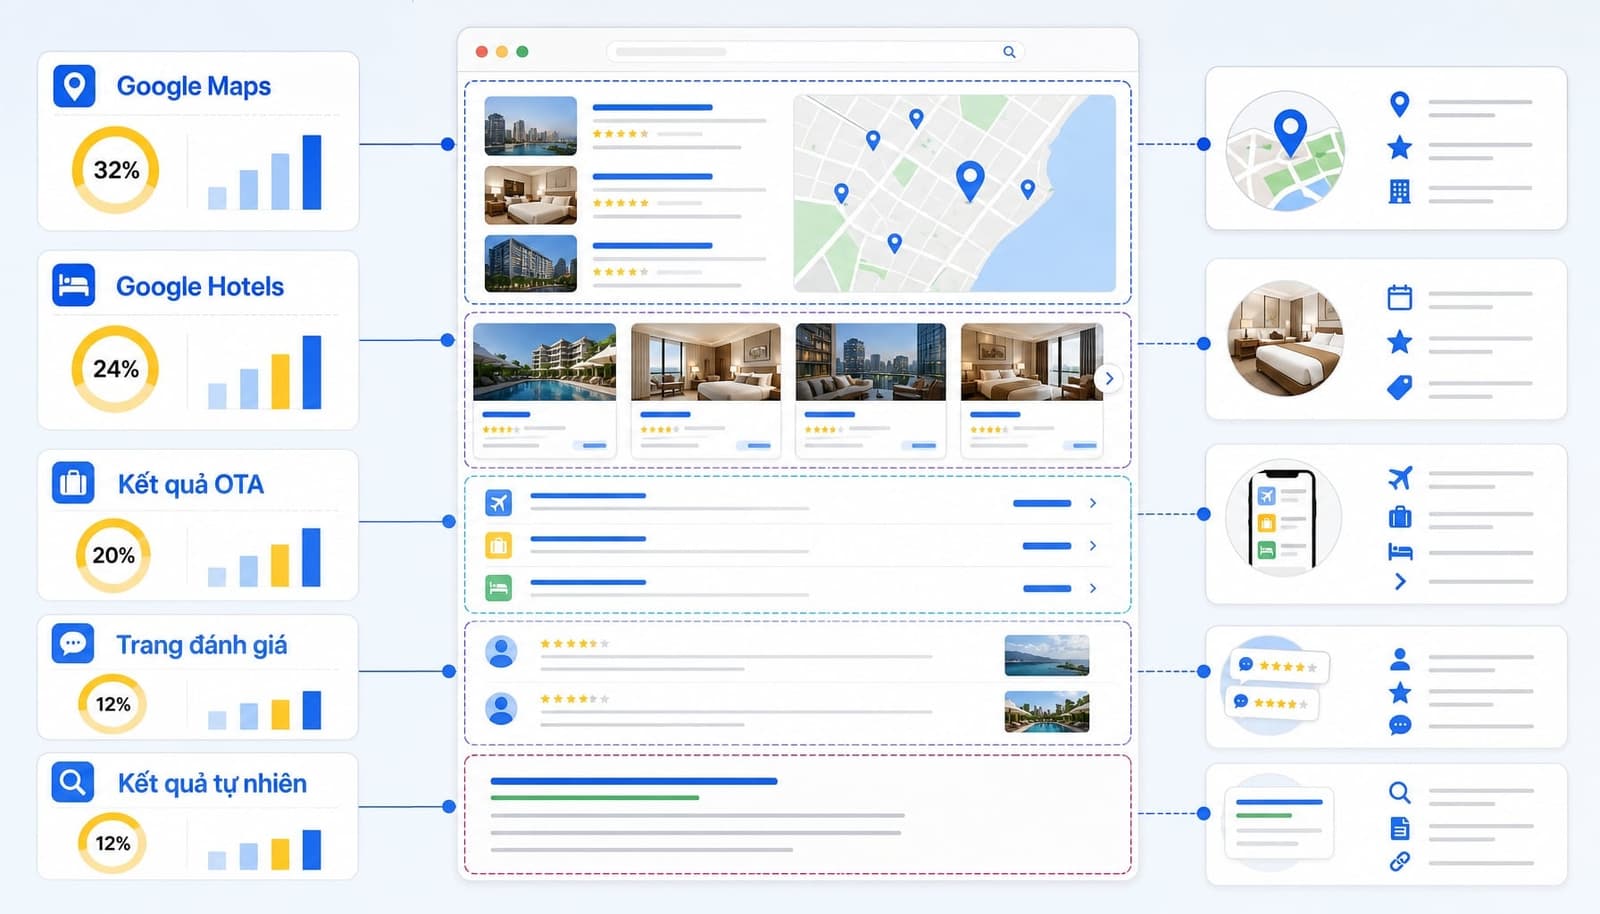
Task: Open the first hotel thumbnail with skyline
Action: click(x=531, y=126)
